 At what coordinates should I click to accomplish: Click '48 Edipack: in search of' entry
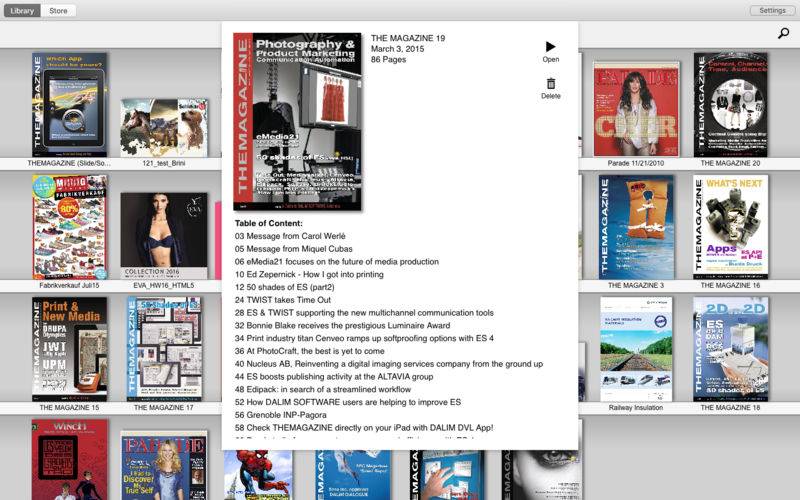323,389
